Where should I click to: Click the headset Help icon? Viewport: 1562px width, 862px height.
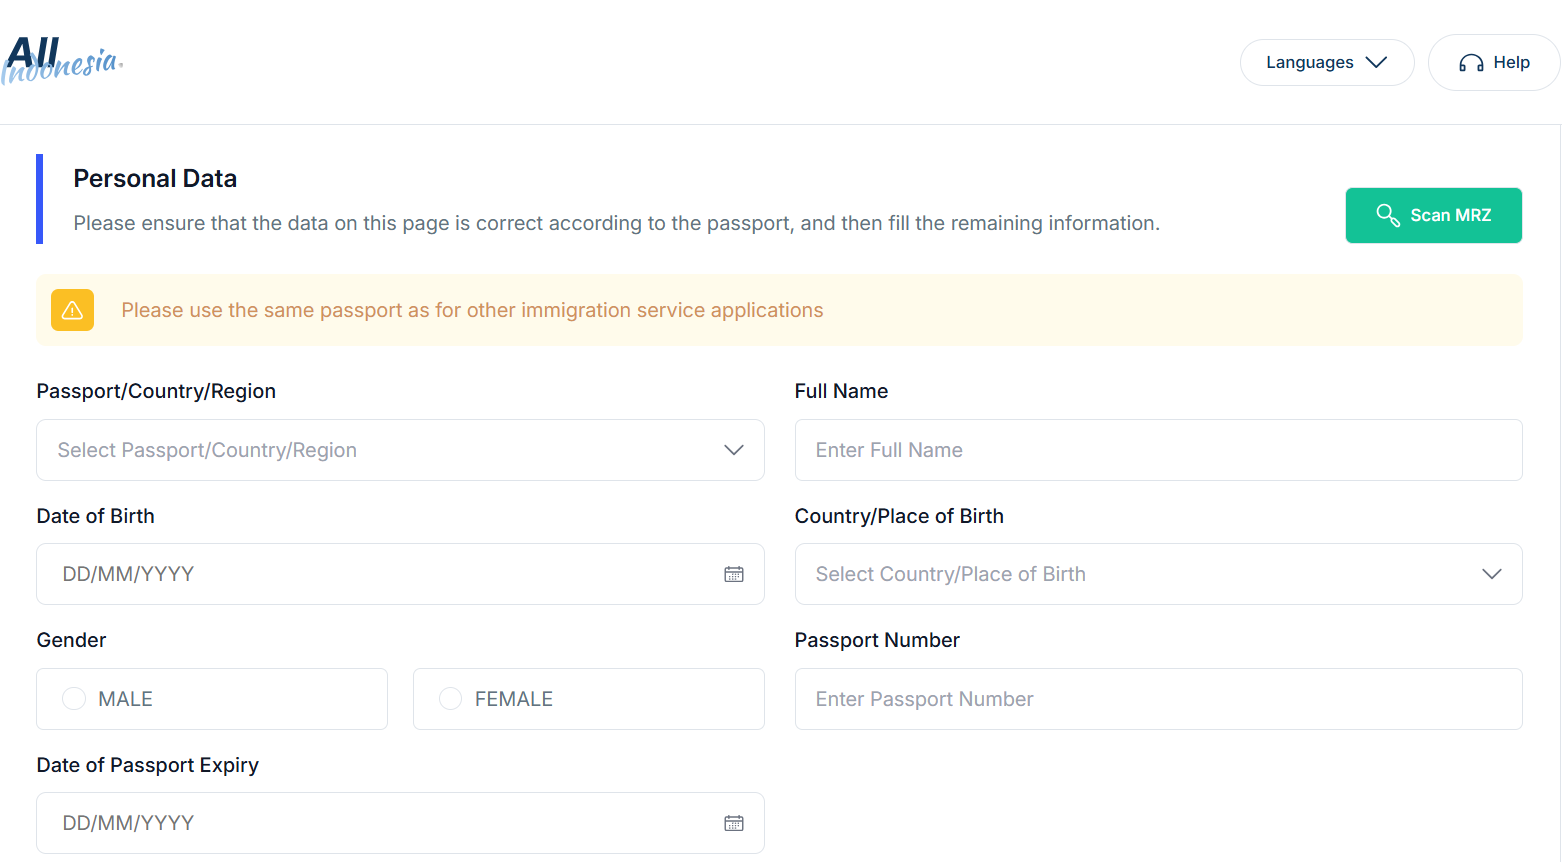(x=1471, y=63)
